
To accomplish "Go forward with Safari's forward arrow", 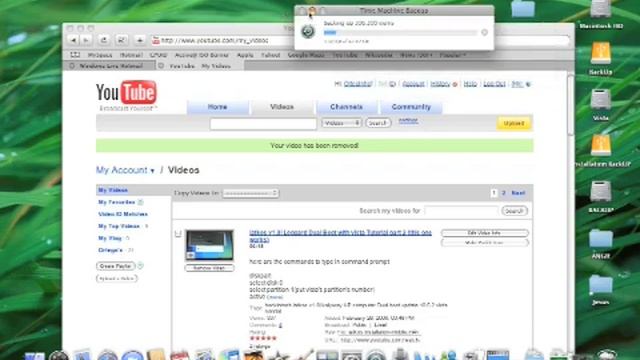I will pyautogui.click(x=86, y=40).
